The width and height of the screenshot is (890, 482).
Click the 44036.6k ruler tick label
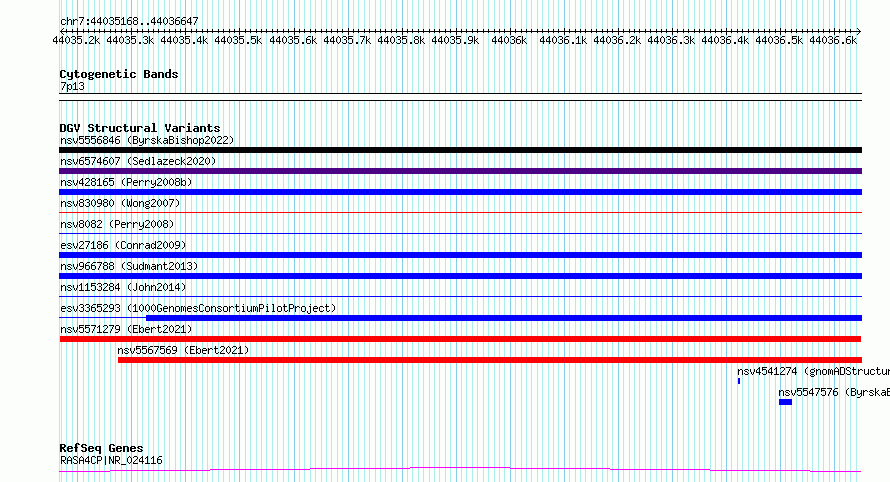(833, 40)
